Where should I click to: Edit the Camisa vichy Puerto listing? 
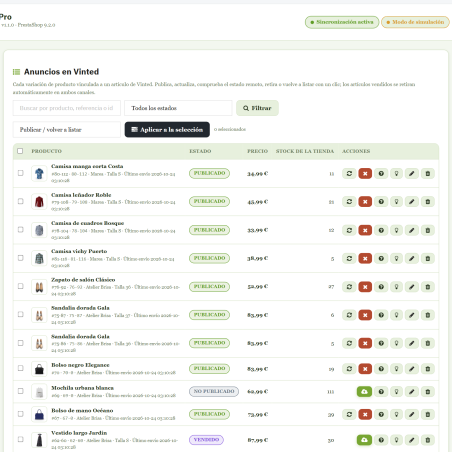click(x=412, y=258)
